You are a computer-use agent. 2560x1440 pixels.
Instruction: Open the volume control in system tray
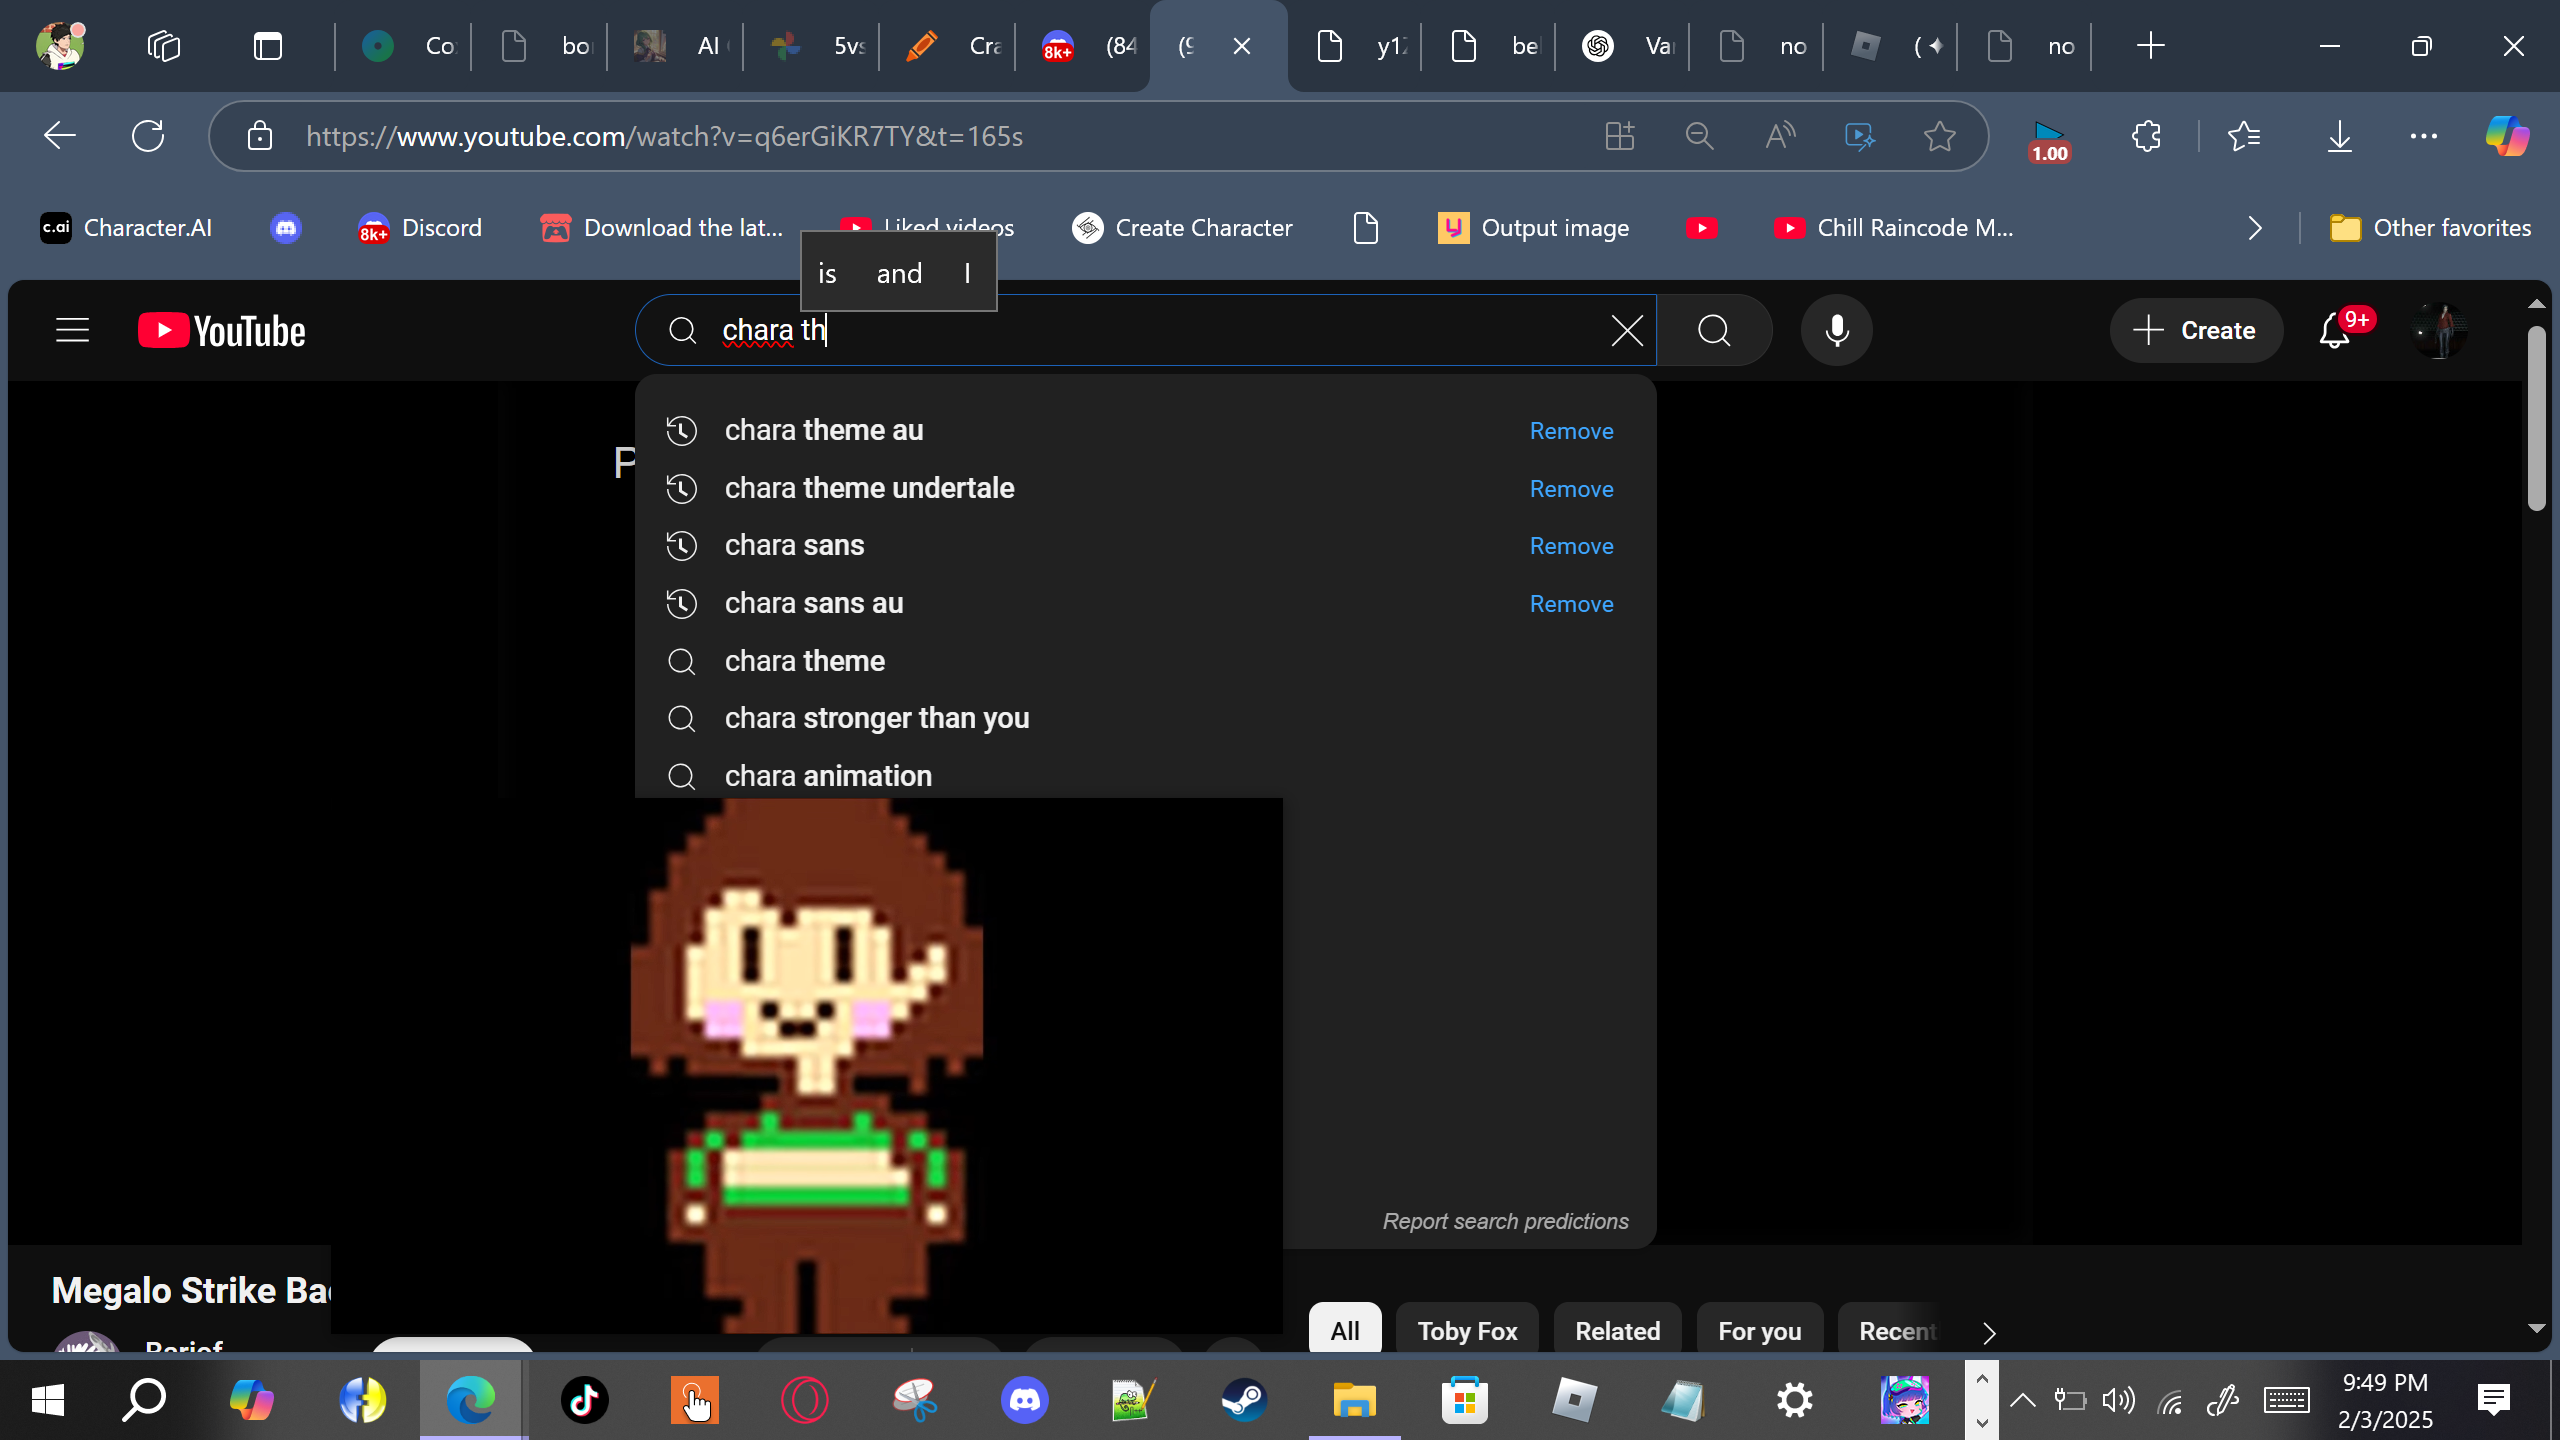pos(2118,1400)
